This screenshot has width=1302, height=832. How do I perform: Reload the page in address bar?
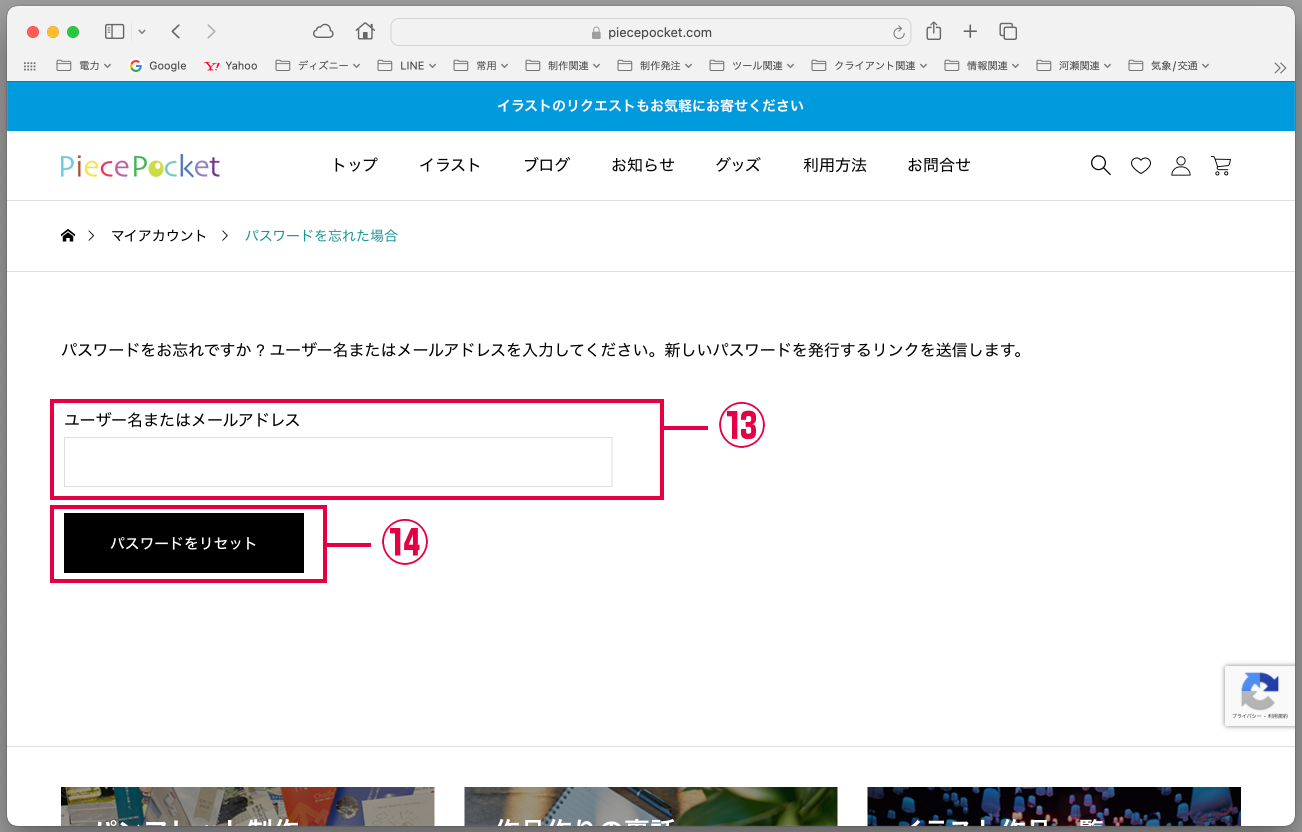coord(898,33)
